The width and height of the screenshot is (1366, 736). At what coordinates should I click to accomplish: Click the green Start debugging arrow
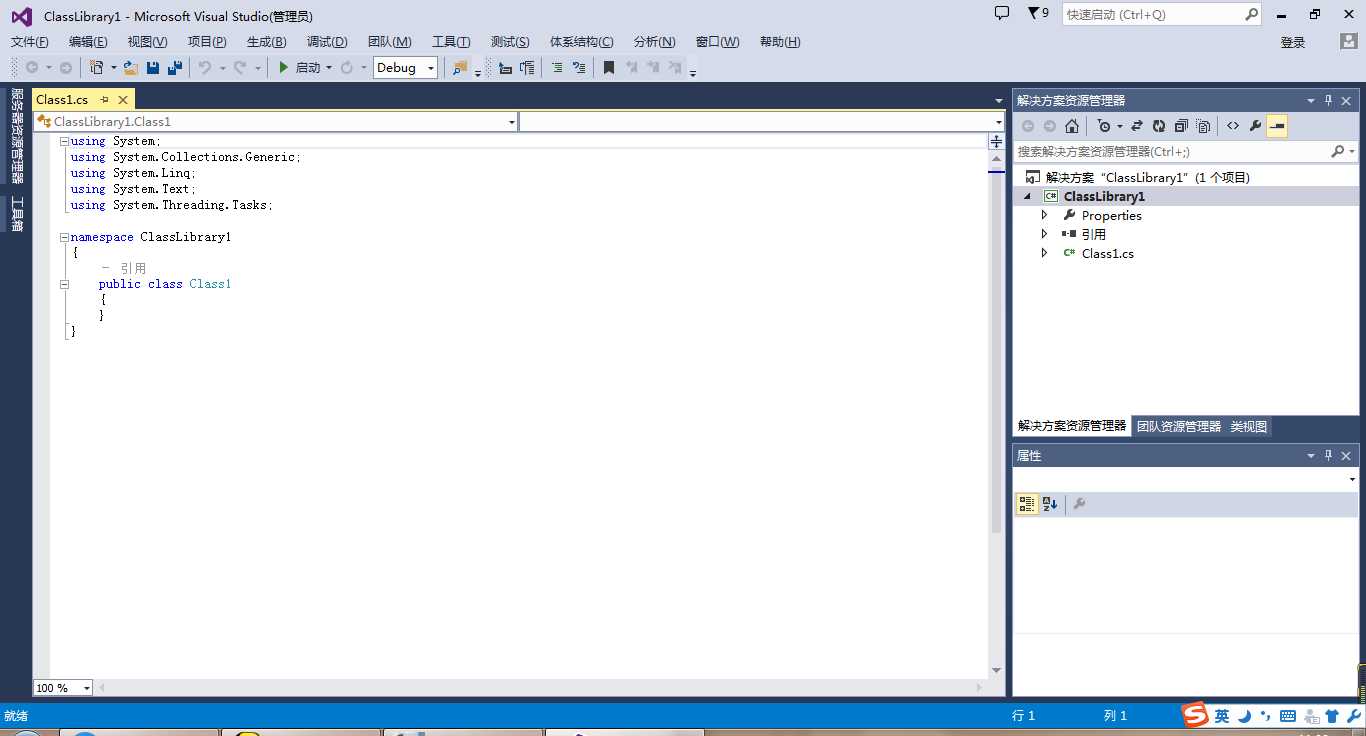(284, 67)
